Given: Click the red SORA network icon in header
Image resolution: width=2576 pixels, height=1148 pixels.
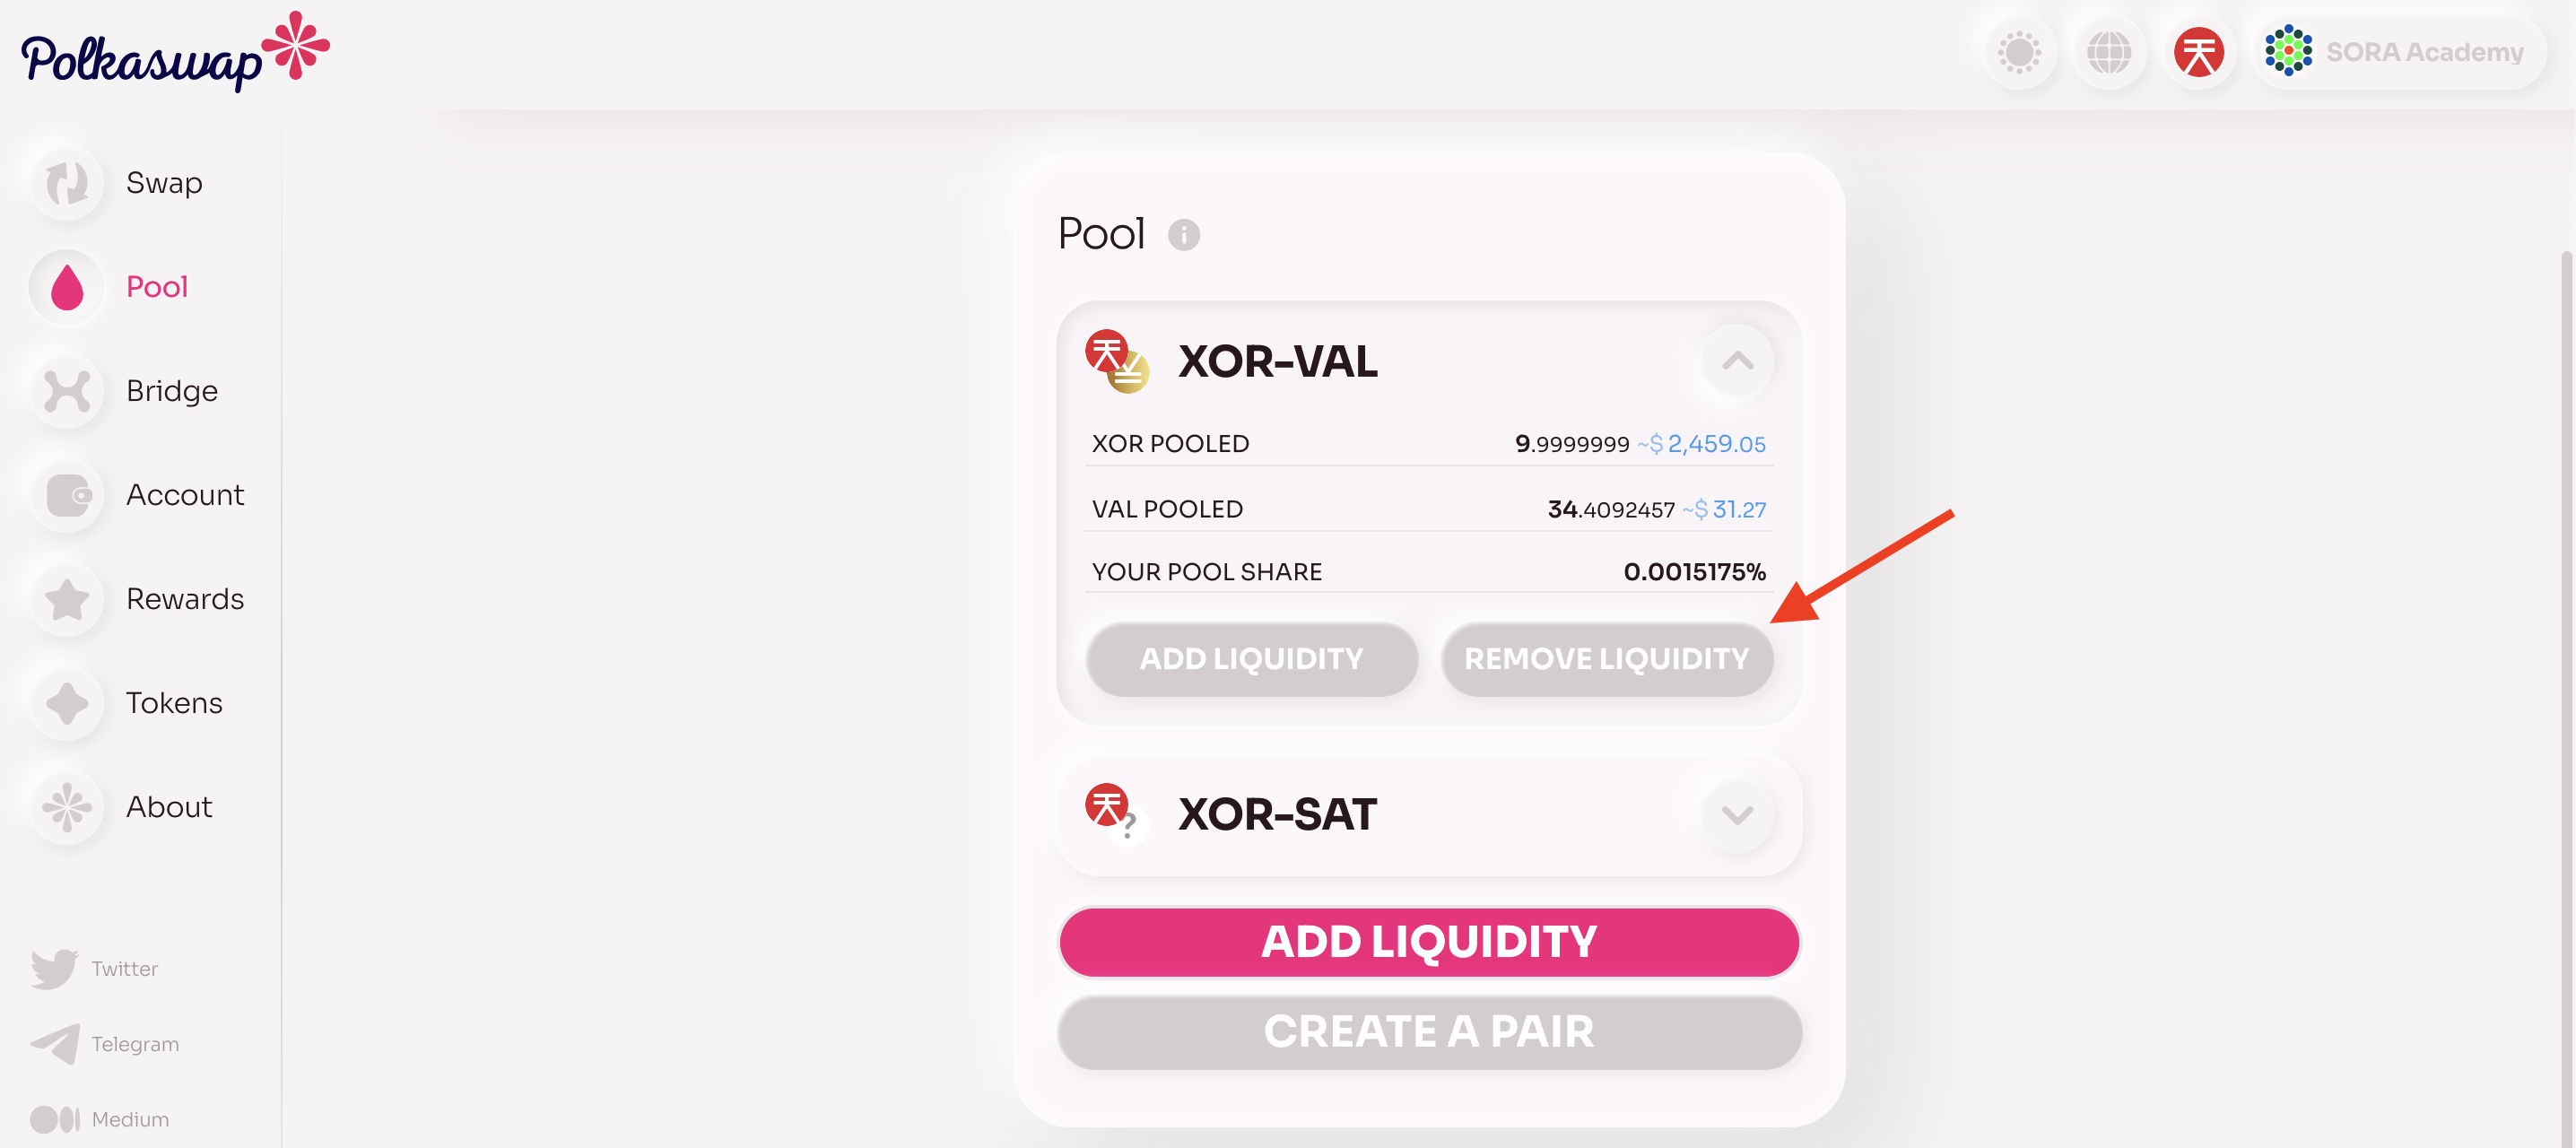Looking at the screenshot, I should 2198,52.
